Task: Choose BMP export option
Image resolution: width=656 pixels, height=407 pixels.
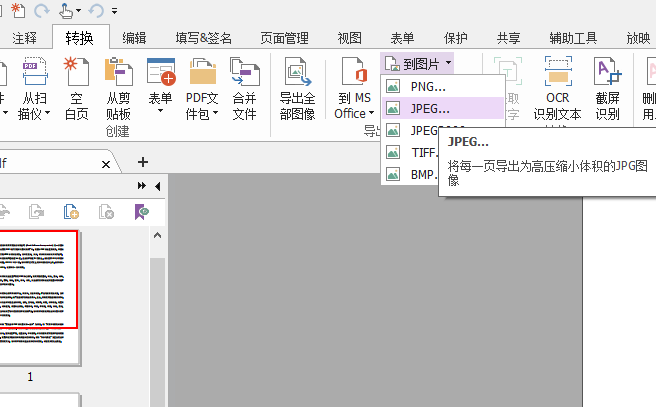Action: [410, 174]
